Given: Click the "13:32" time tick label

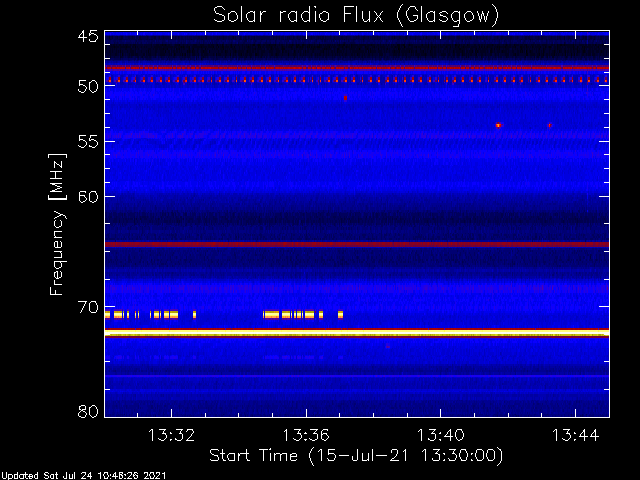Looking at the screenshot, I should pos(171,435).
